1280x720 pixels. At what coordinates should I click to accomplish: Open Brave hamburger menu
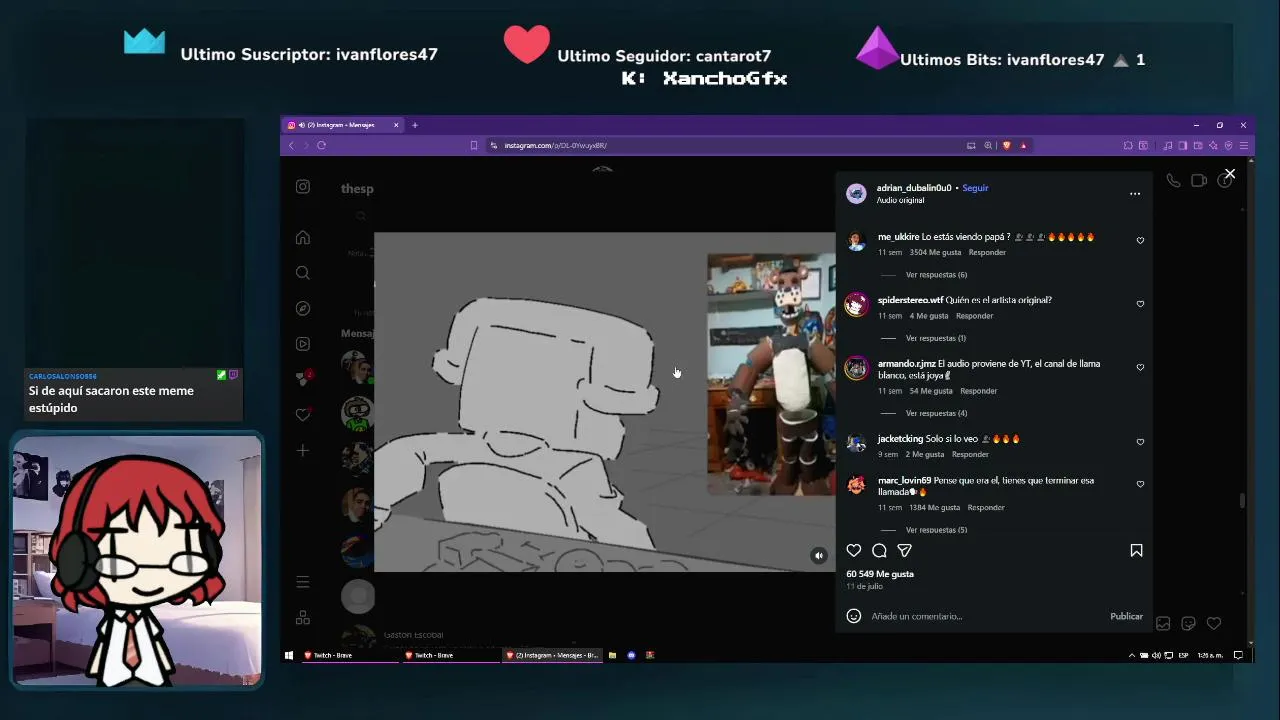pos(1244,145)
